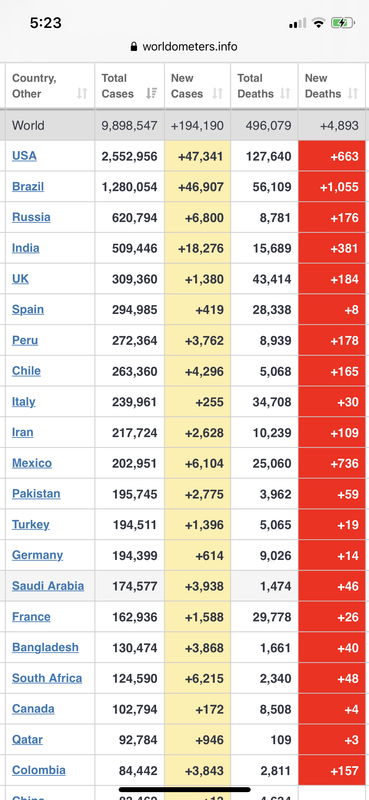Screen dimensions: 369x800
Task: Open the Germany country link
Action: click(38, 555)
